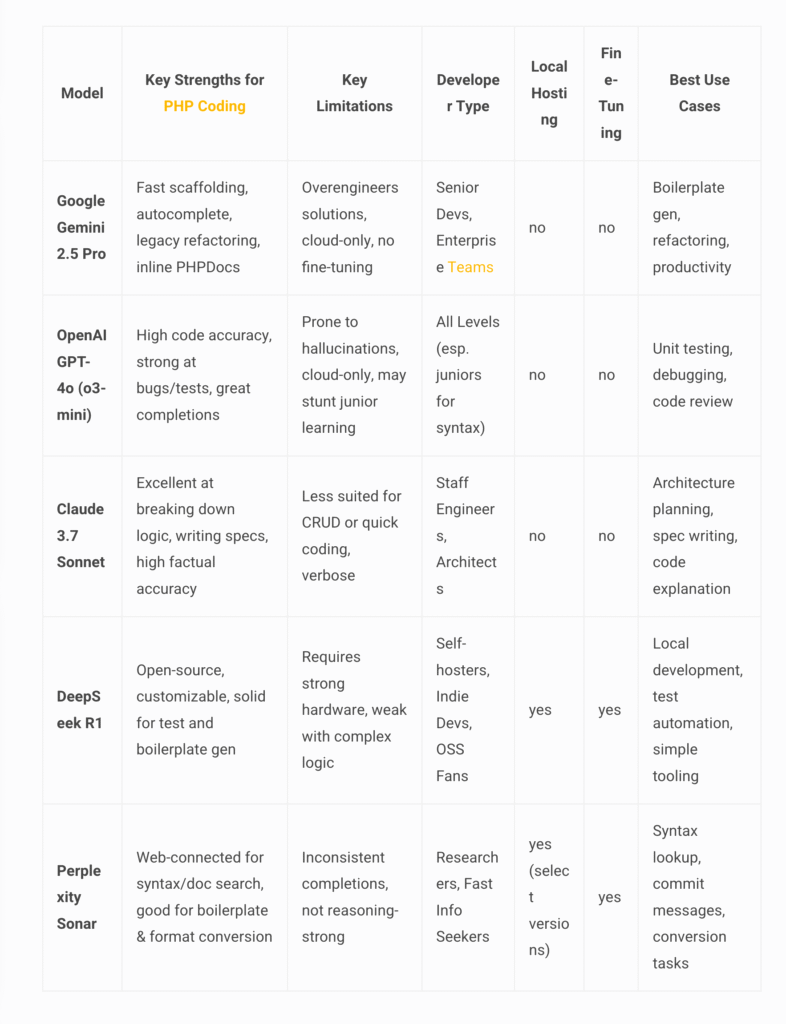Select the Developer Type column header
The width and height of the screenshot is (786, 1024).
(468, 93)
